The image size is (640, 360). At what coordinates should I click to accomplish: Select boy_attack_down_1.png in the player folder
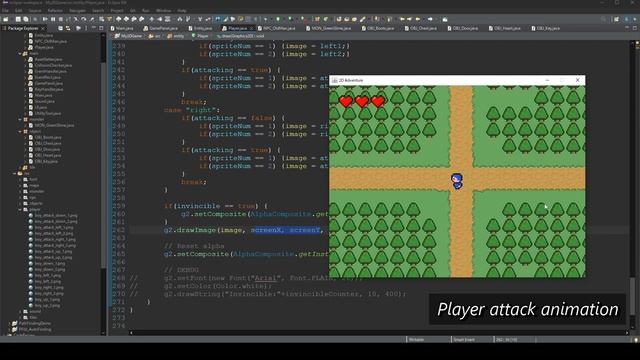(x=53, y=216)
